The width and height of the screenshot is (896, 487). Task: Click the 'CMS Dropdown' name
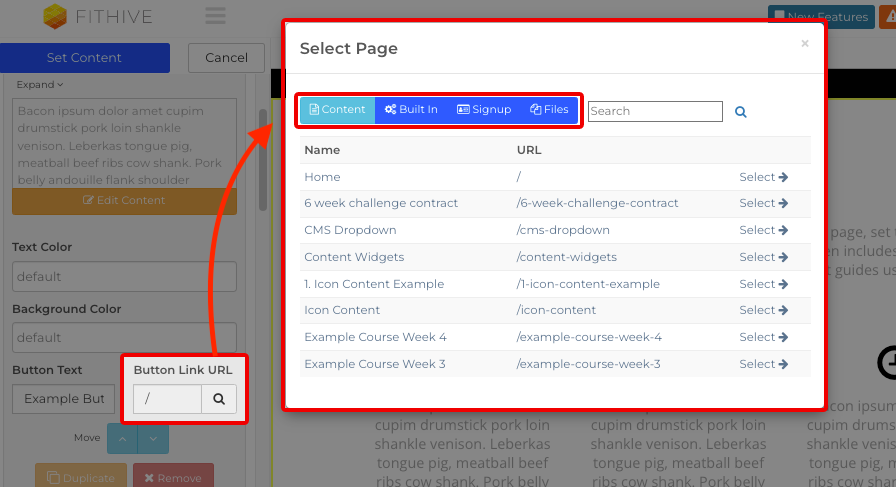350,230
